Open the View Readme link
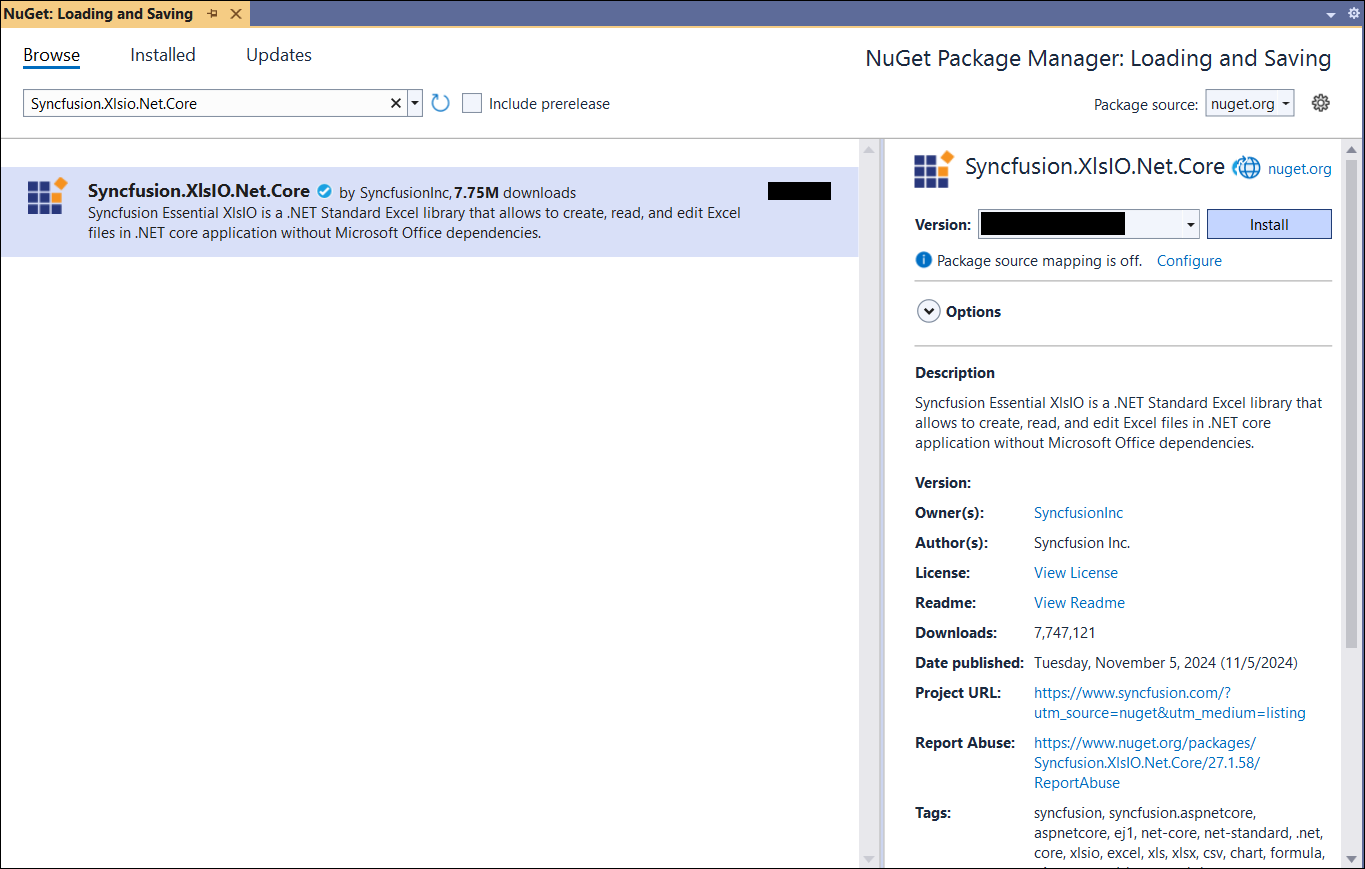The height and width of the screenshot is (869, 1365). (x=1079, y=603)
